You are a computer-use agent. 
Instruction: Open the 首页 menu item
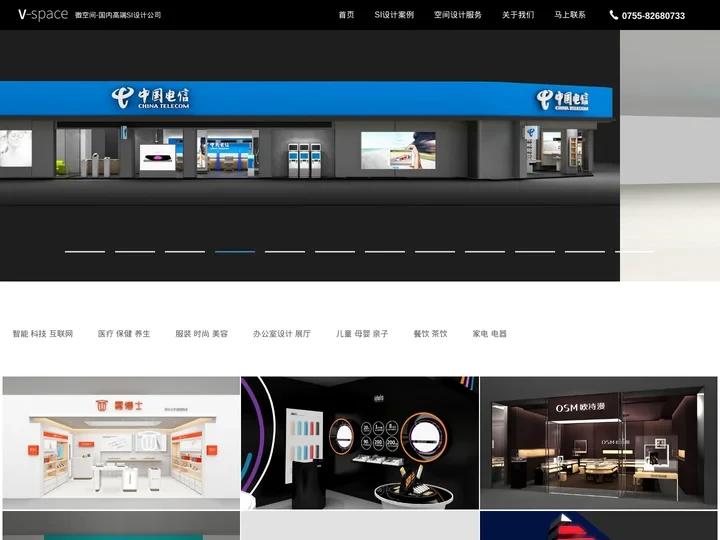[346, 15]
